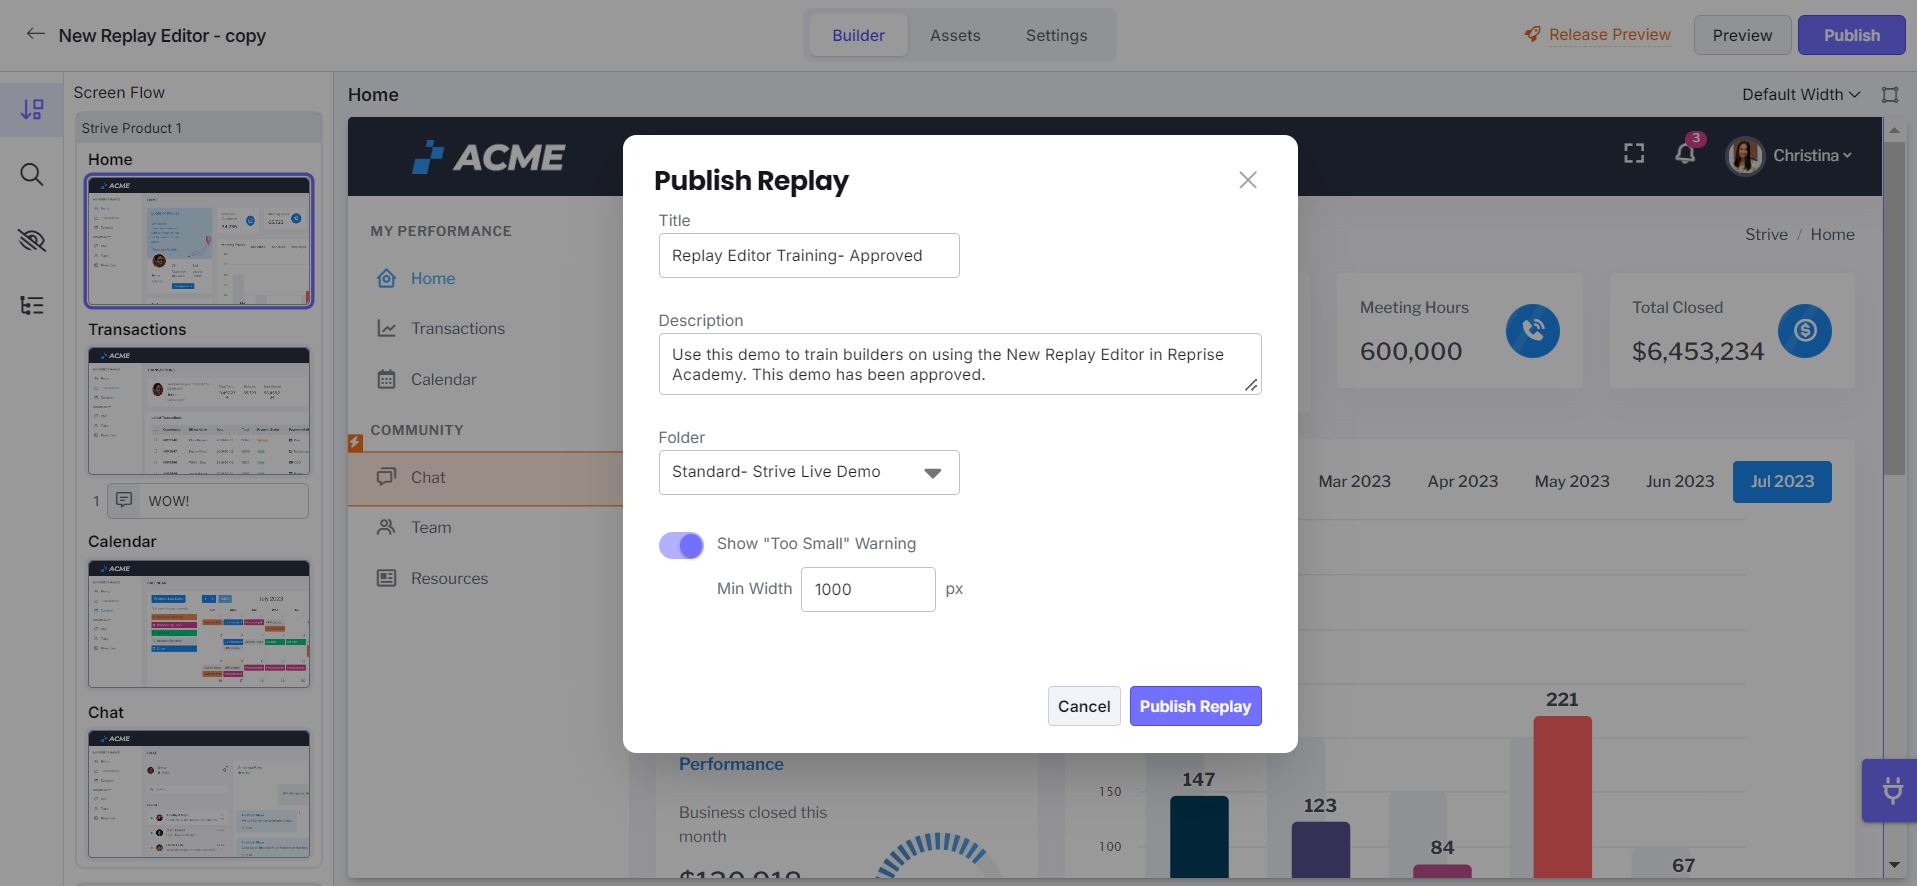Open the Screen Flow sidebar icon
Image resolution: width=1917 pixels, height=886 pixels.
click(32, 109)
